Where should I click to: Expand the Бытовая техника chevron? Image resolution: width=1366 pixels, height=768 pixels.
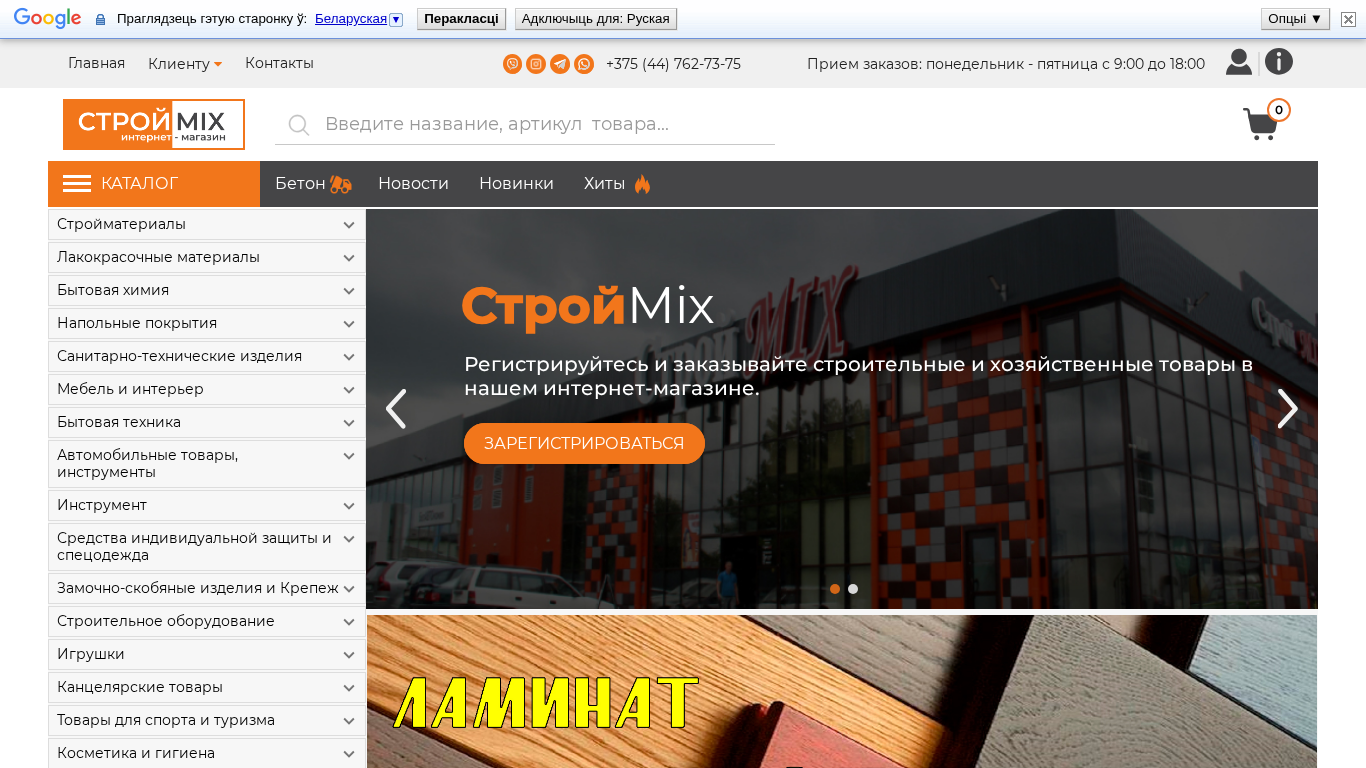[x=349, y=423]
